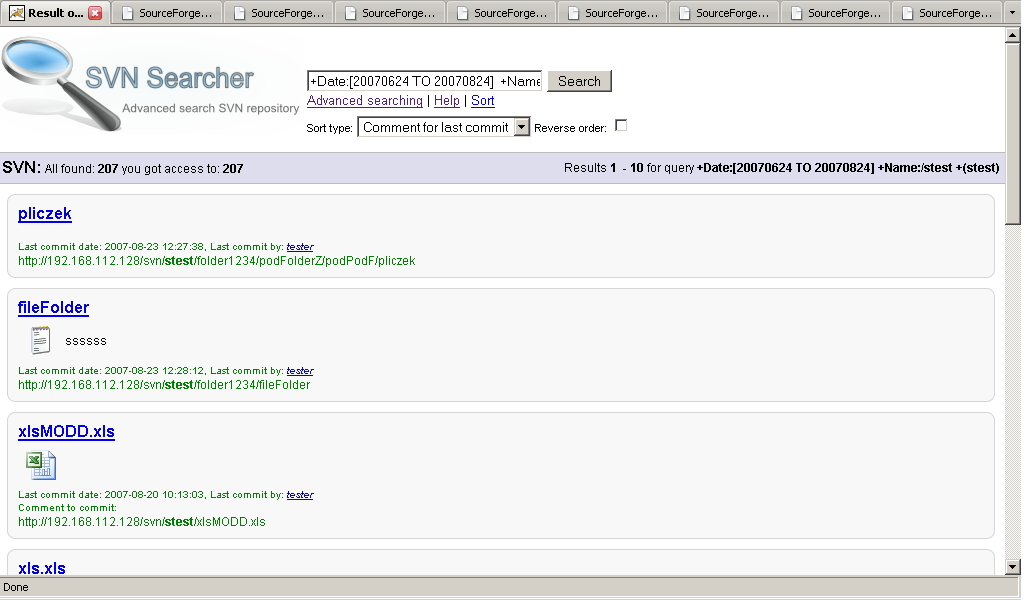Open the Help link
This screenshot has width=1024, height=600.
click(447, 101)
